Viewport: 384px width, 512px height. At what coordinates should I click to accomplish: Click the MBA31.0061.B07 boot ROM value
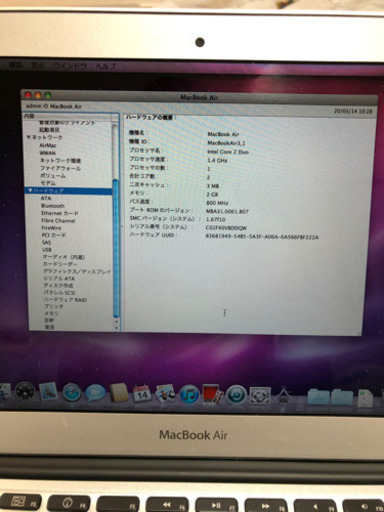[x=227, y=211]
